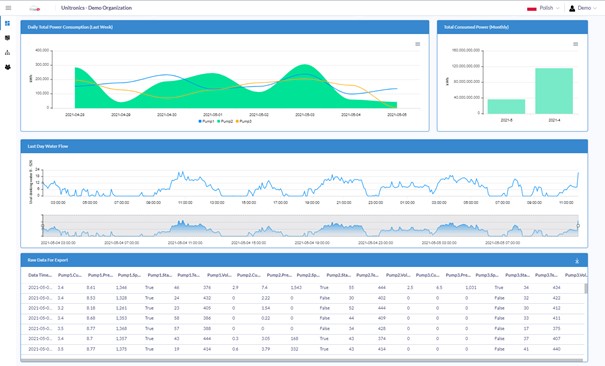Click Pump2.Sta... column header
605x366 pixels.
point(338,275)
